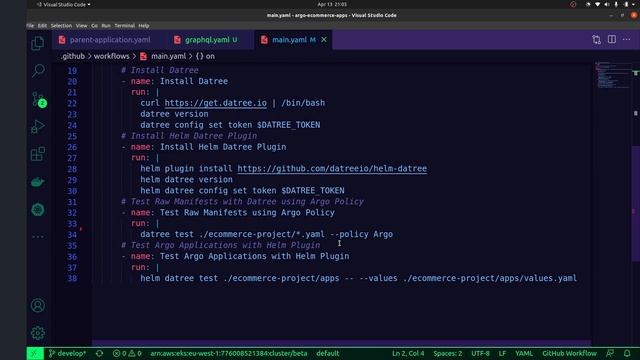Click line number 19 in the gutter
The width and height of the screenshot is (640, 360).
72,71
